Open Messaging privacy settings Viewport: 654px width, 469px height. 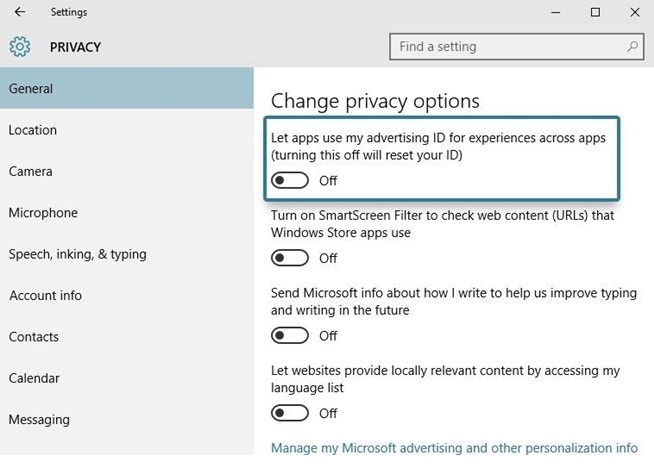38,420
